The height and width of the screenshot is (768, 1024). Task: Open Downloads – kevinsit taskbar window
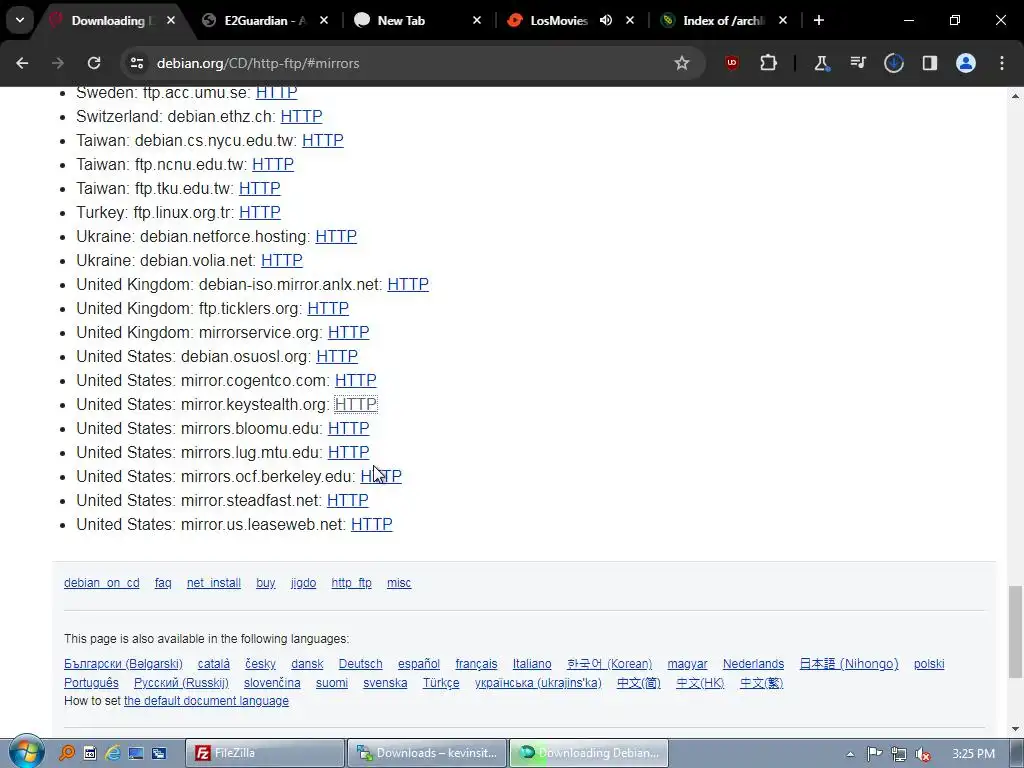coord(427,753)
